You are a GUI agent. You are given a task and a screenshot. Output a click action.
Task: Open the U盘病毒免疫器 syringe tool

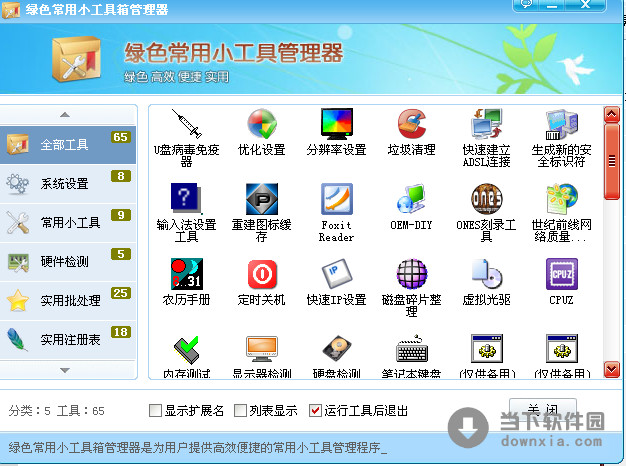tap(186, 137)
